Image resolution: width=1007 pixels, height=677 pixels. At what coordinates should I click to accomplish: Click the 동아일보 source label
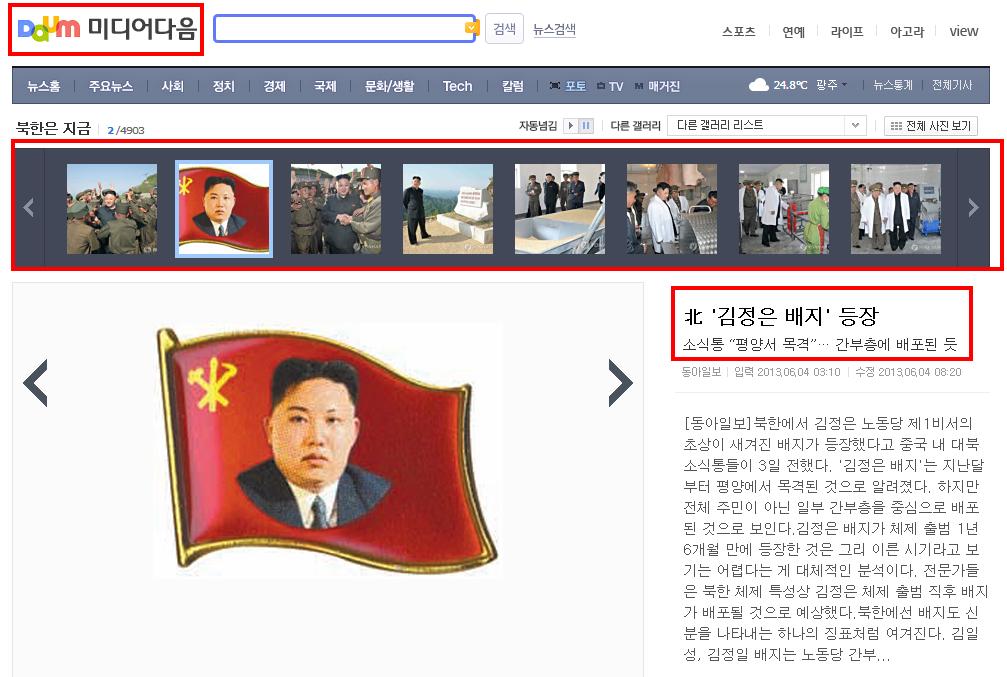pos(701,372)
